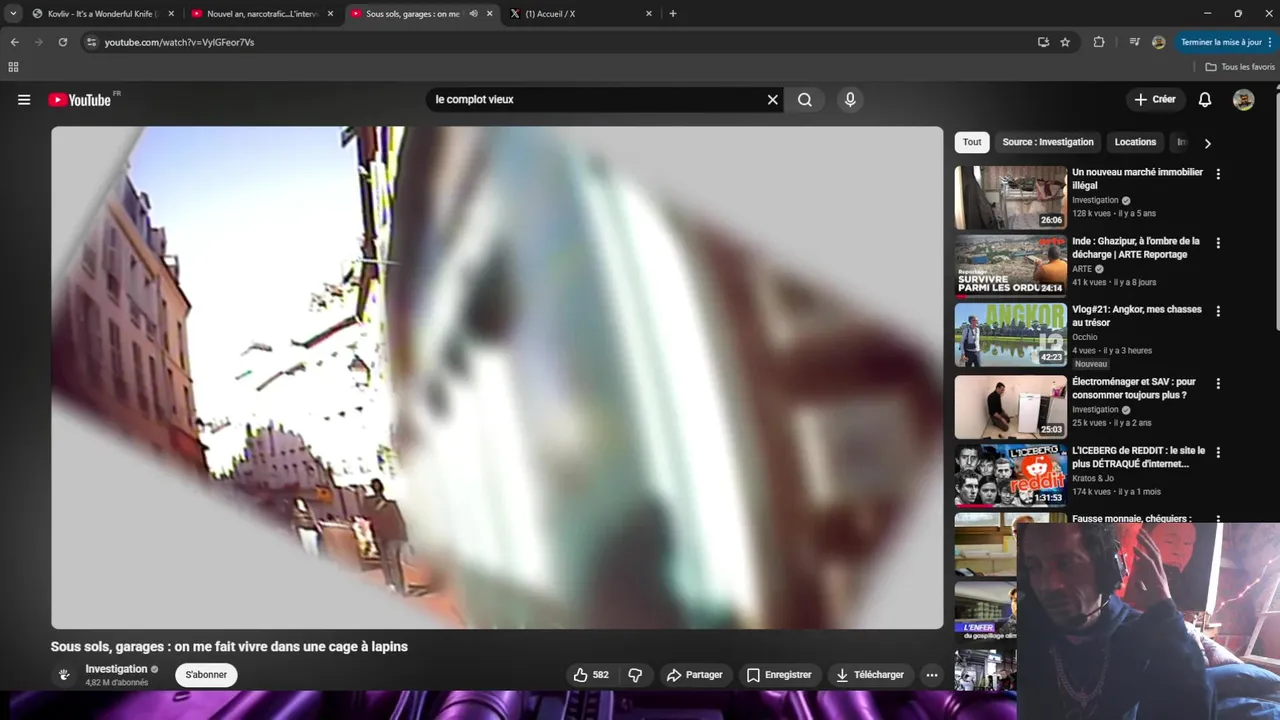Screen dimensions: 1280x720
Task: Open the Kratos & Jo channel name
Action: (x=1093, y=478)
